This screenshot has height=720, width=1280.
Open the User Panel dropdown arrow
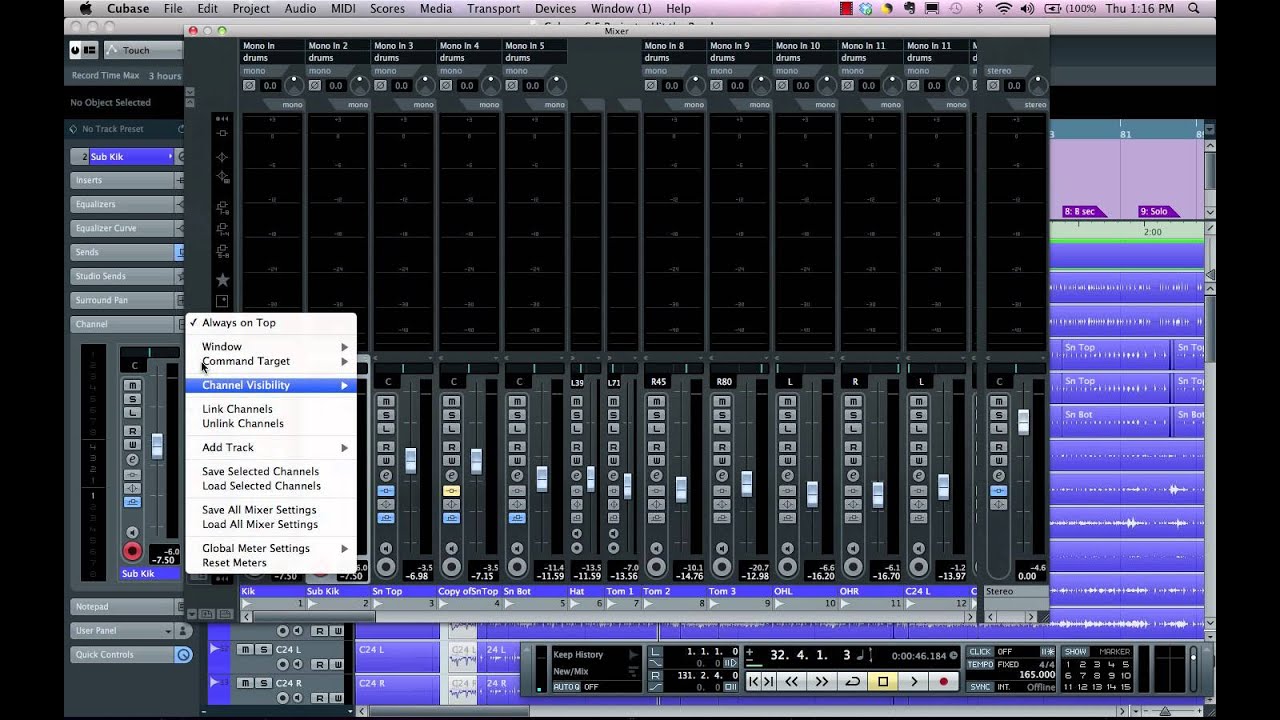coord(168,631)
